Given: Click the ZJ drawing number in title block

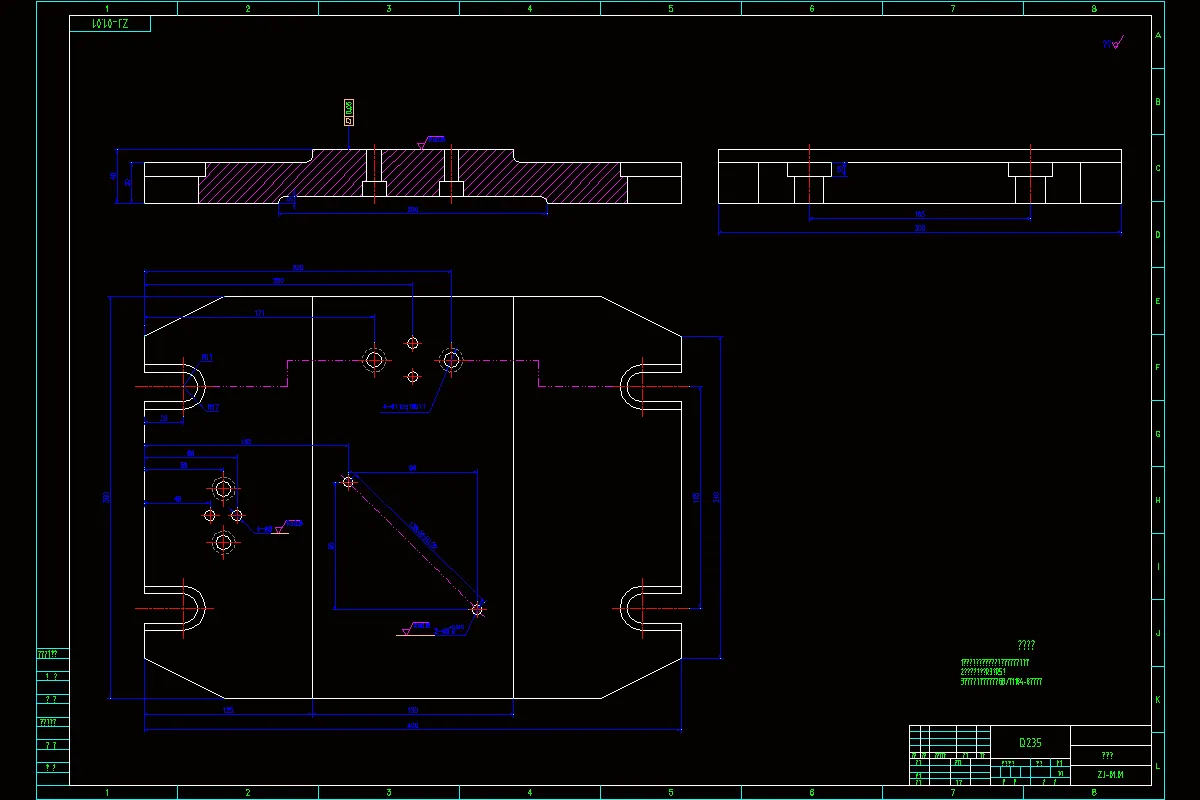Looking at the screenshot, I should coord(1109,774).
